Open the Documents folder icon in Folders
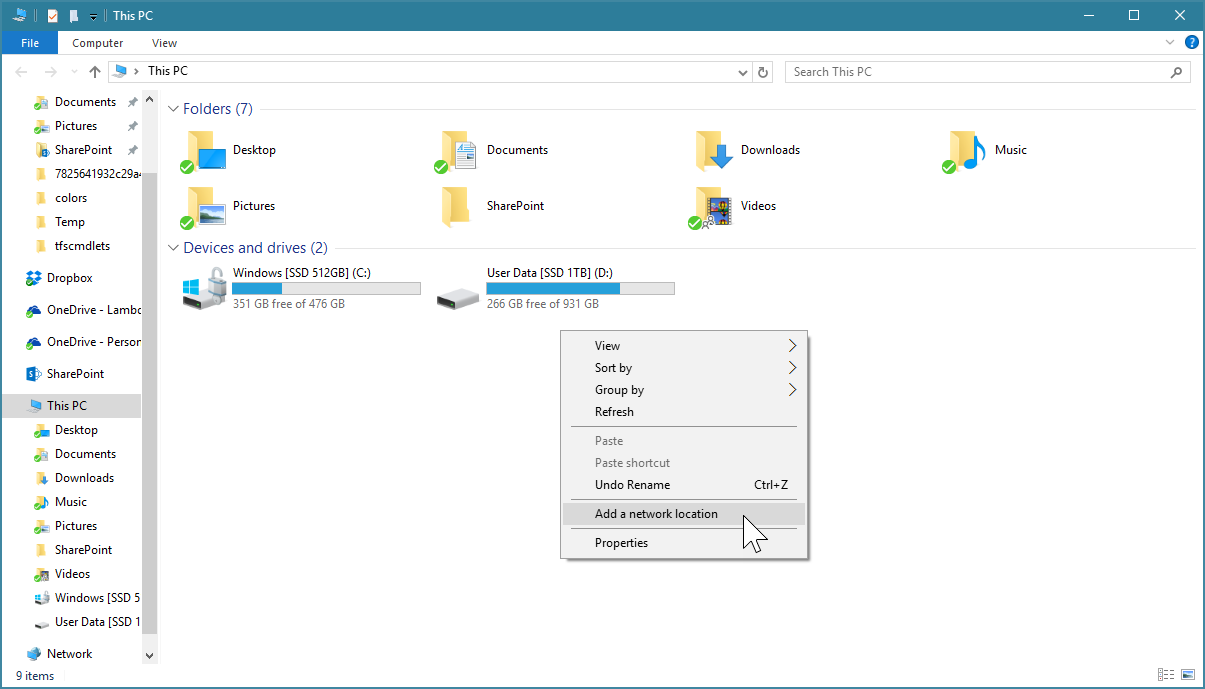1205x689 pixels. click(x=458, y=151)
